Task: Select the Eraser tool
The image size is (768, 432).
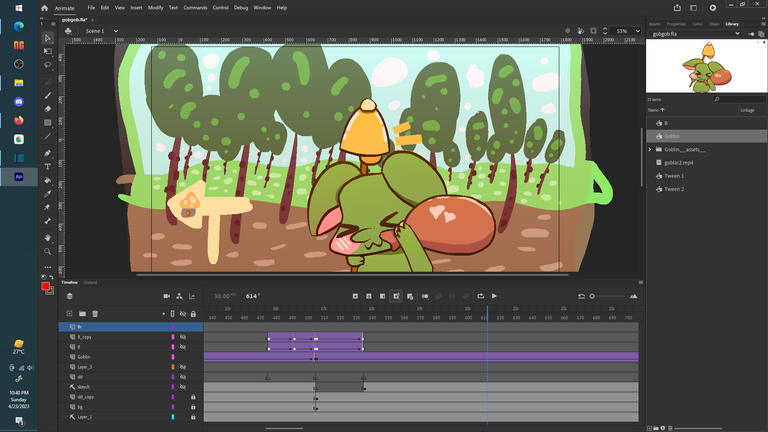Action: click(48, 109)
